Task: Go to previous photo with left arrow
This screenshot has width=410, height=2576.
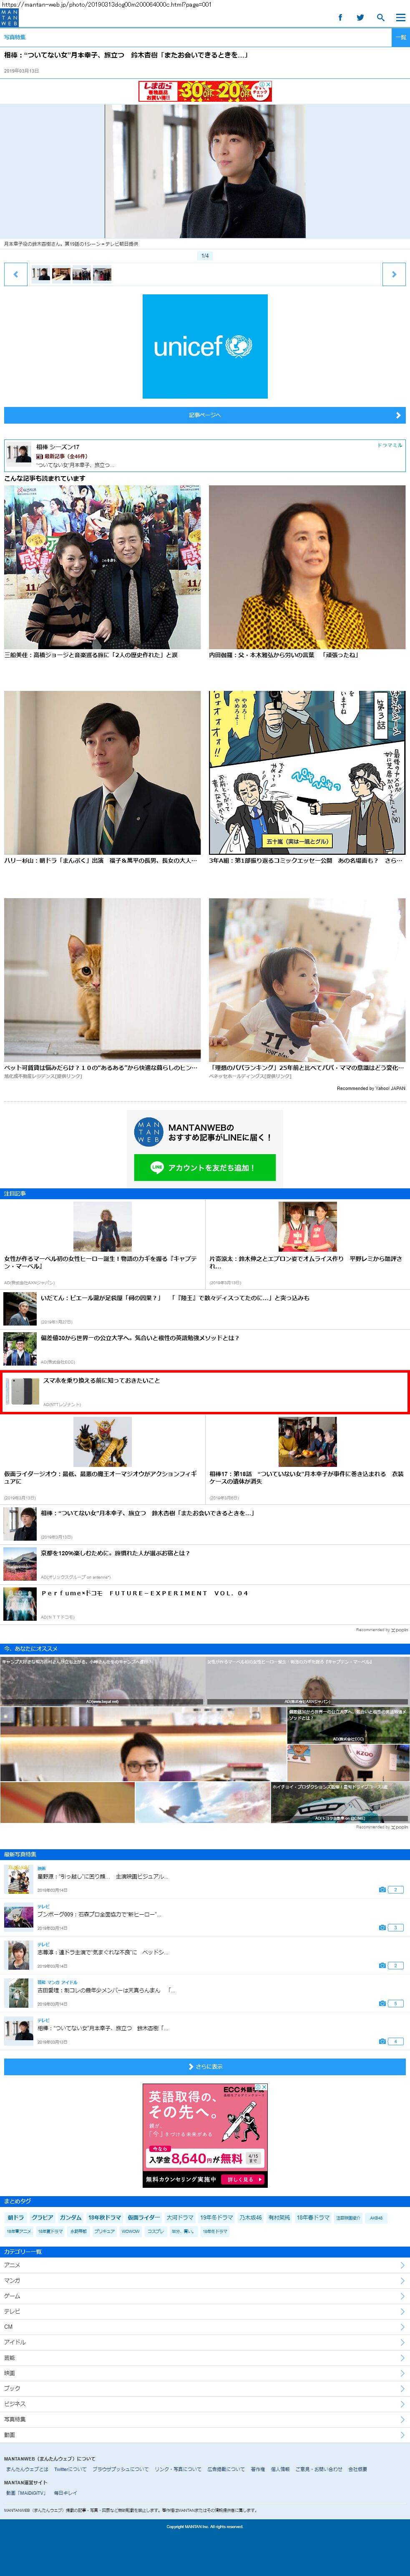Action: (15, 274)
